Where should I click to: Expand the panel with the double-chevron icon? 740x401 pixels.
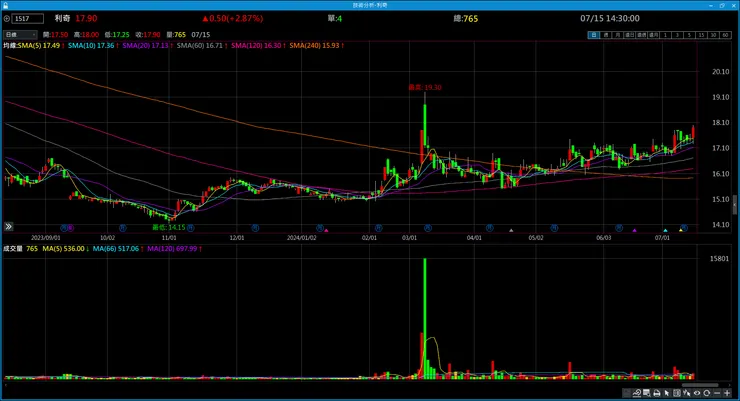(x=8, y=226)
